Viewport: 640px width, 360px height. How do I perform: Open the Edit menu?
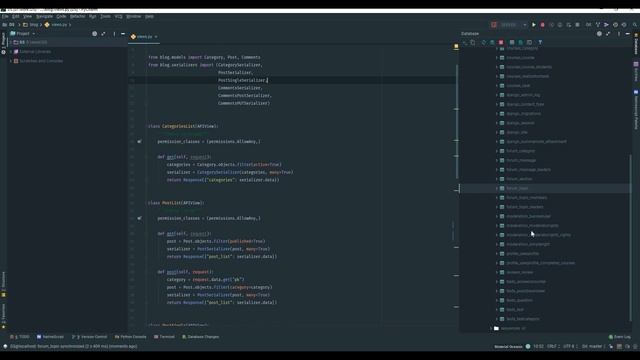click(x=16, y=17)
